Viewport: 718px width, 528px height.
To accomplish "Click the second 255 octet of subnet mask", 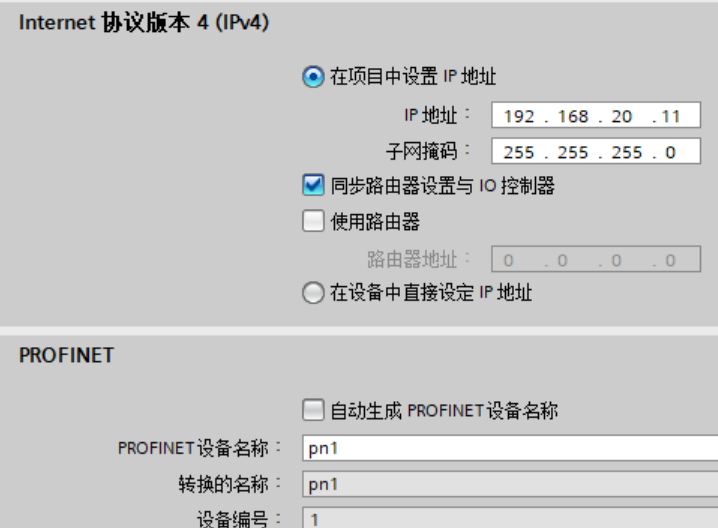I will (573, 152).
